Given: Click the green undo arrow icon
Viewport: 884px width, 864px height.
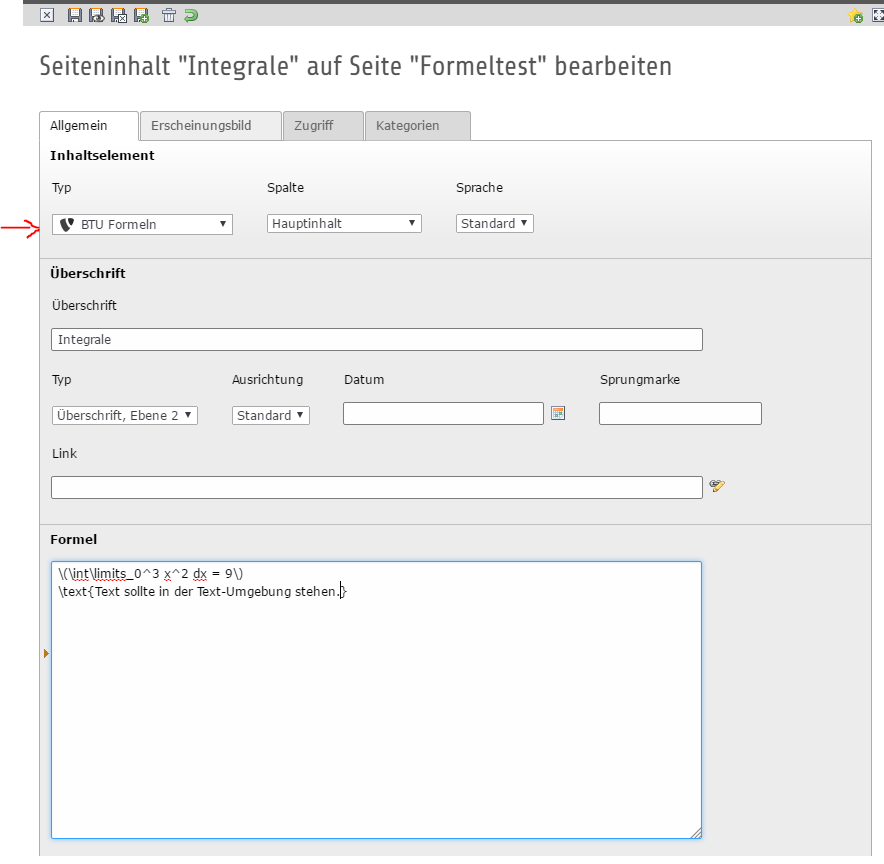Looking at the screenshot, I should [190, 15].
